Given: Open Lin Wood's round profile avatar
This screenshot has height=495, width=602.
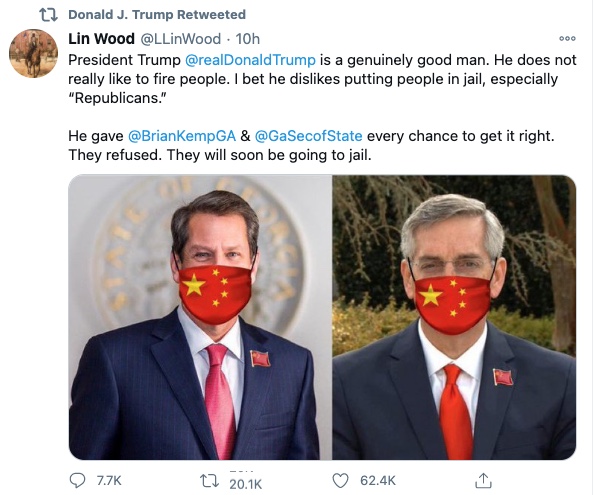Looking at the screenshot, I should click(33, 53).
